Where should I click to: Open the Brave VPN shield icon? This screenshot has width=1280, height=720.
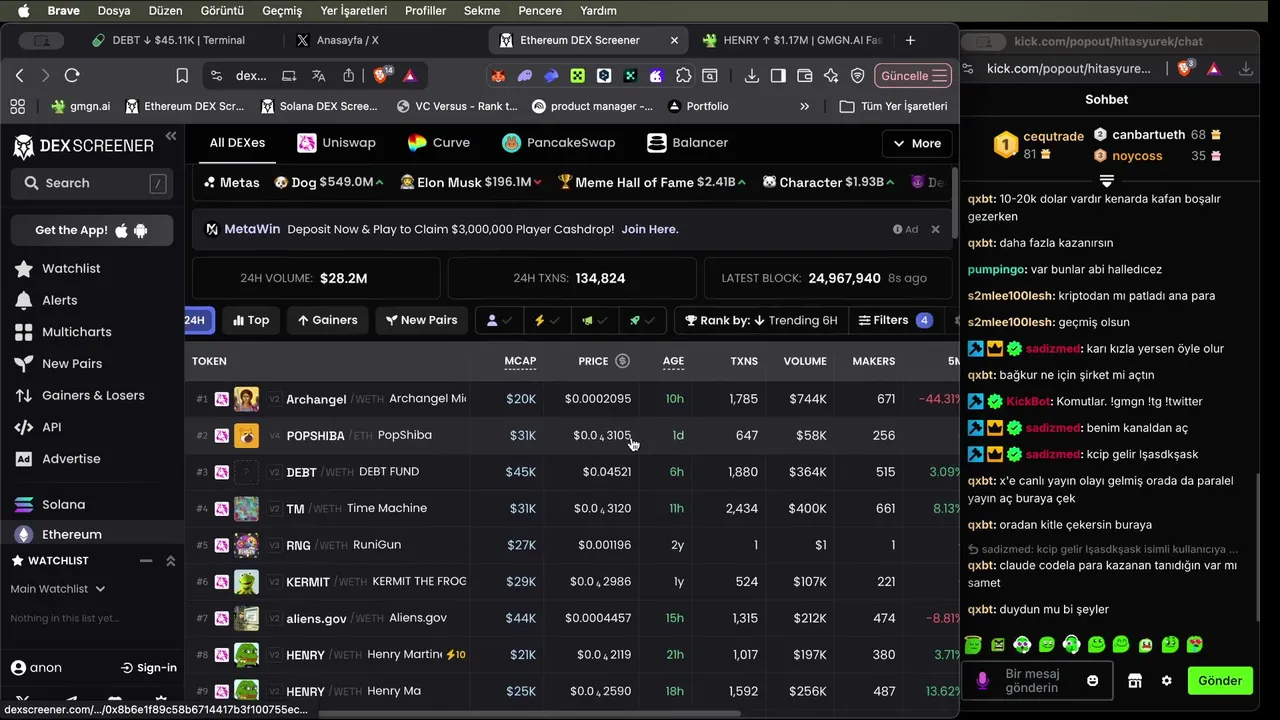(857, 76)
